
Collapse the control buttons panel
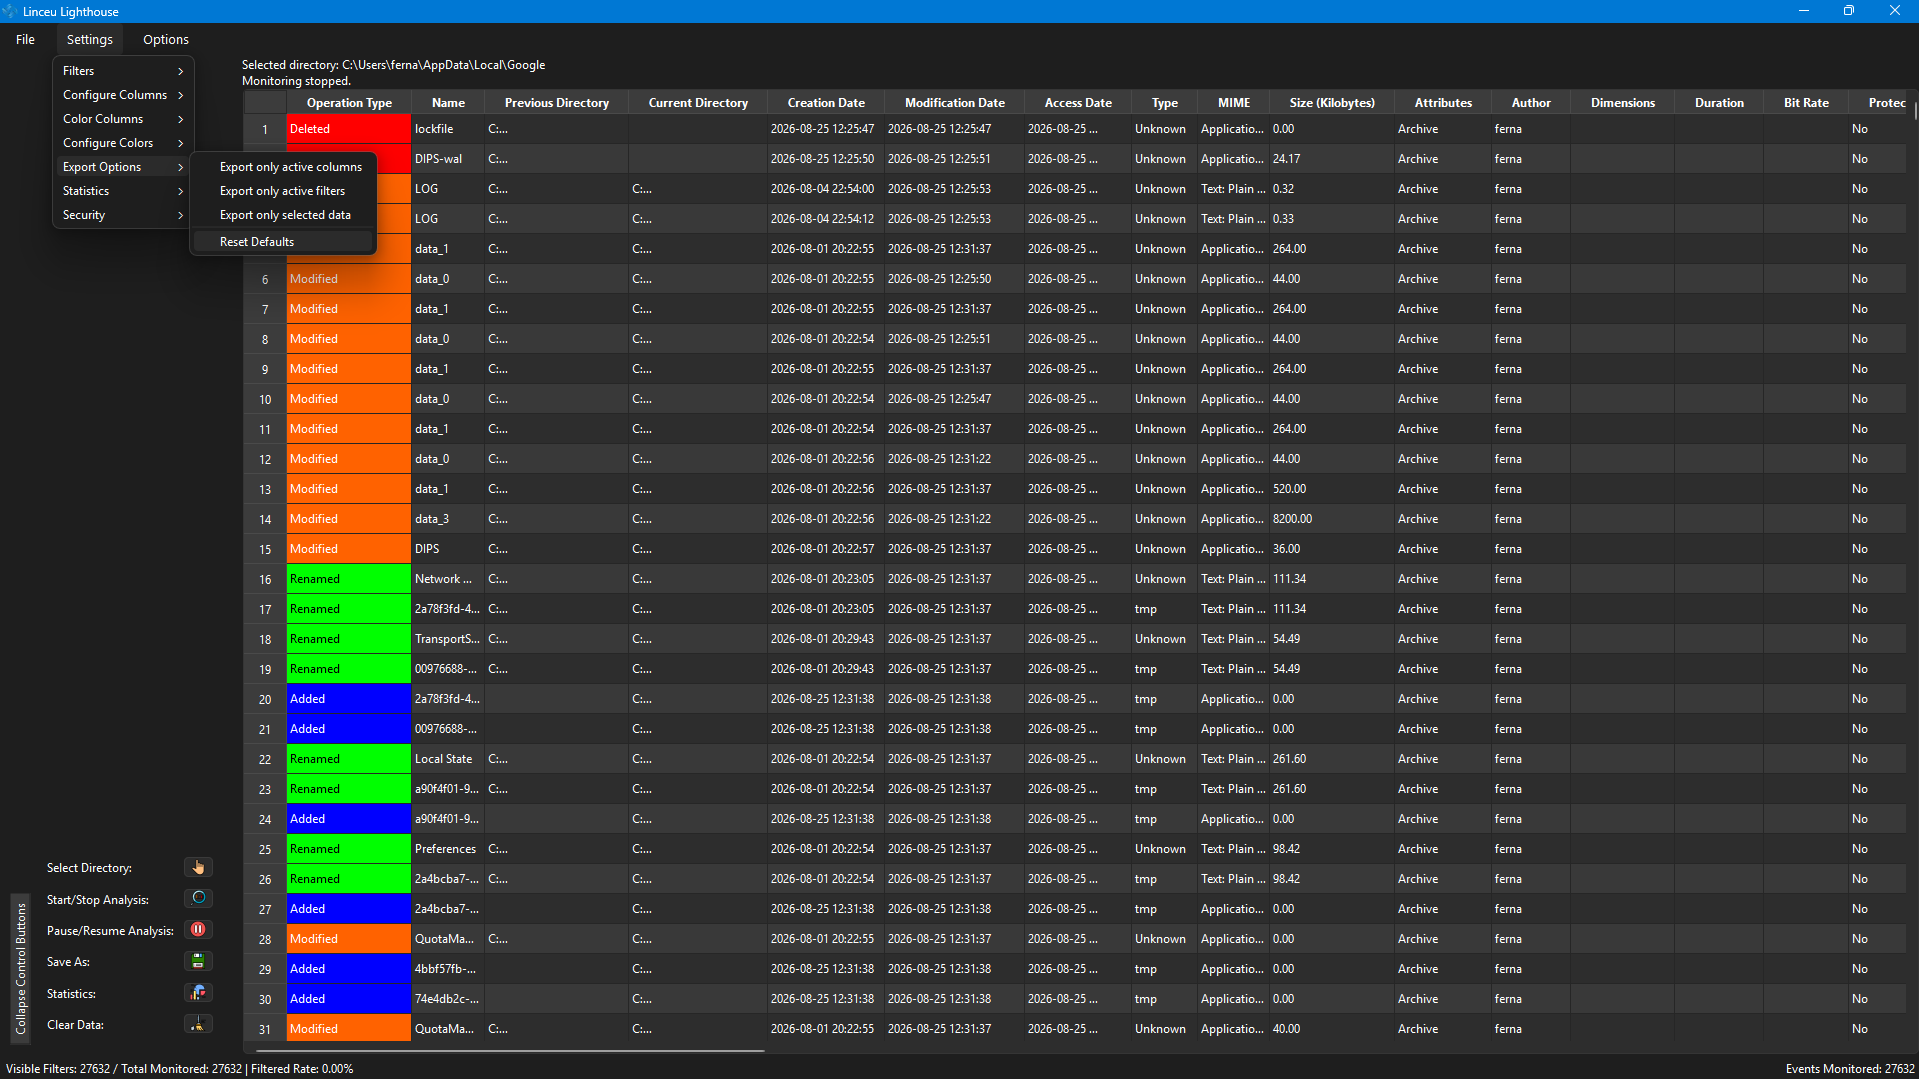click(20, 969)
